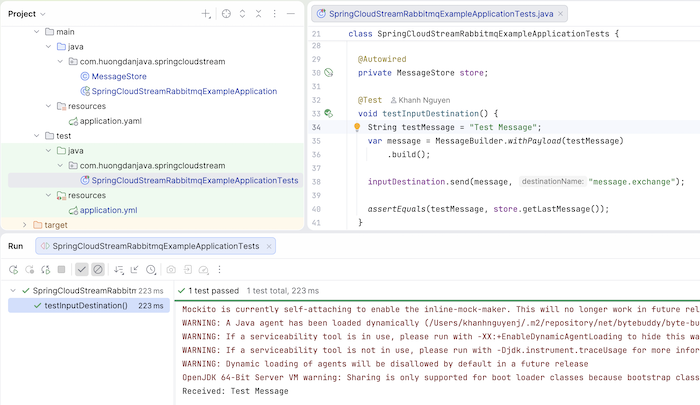Click the add plus icon in Project panel

click(x=205, y=14)
